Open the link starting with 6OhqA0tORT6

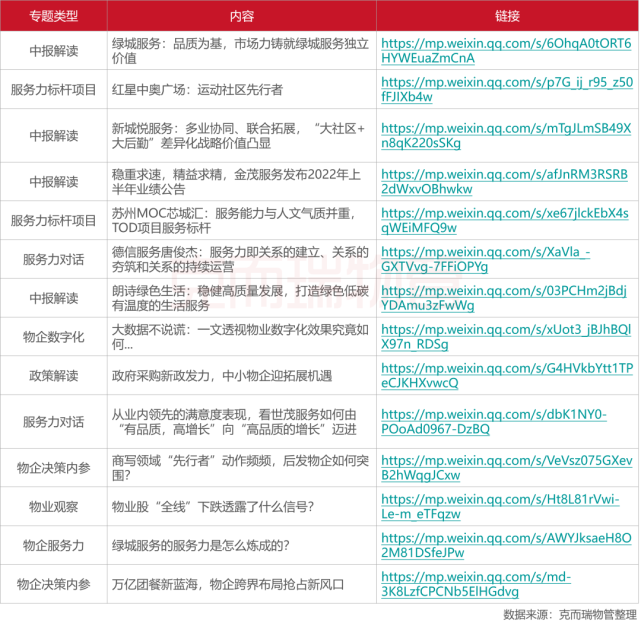click(x=506, y=51)
